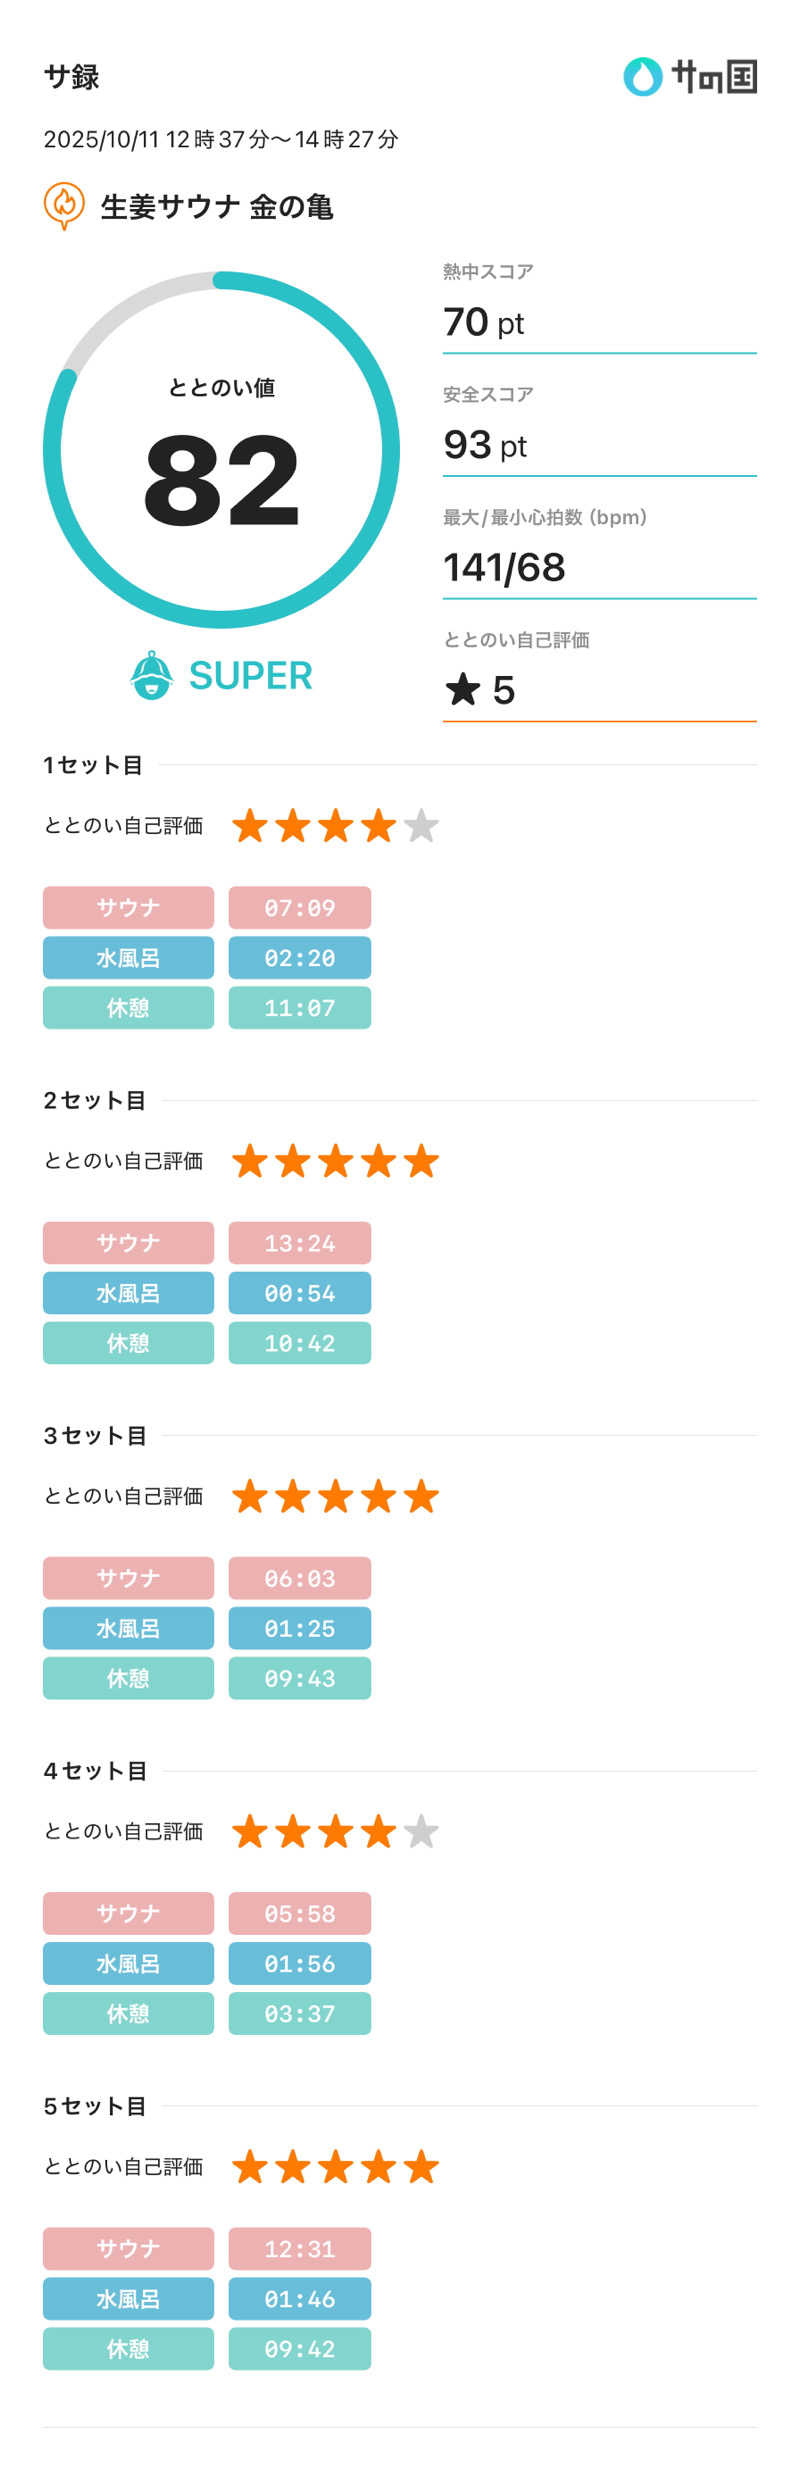Image resolution: width=800 pixels, height=2485 pixels.
Task: Click the 141/68 heart rate value
Action: pos(504,568)
